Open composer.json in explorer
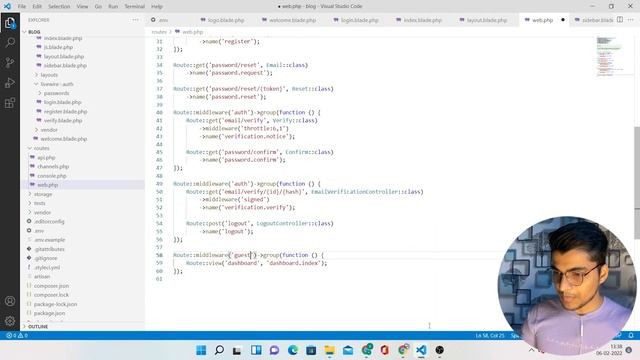 click(x=51, y=286)
